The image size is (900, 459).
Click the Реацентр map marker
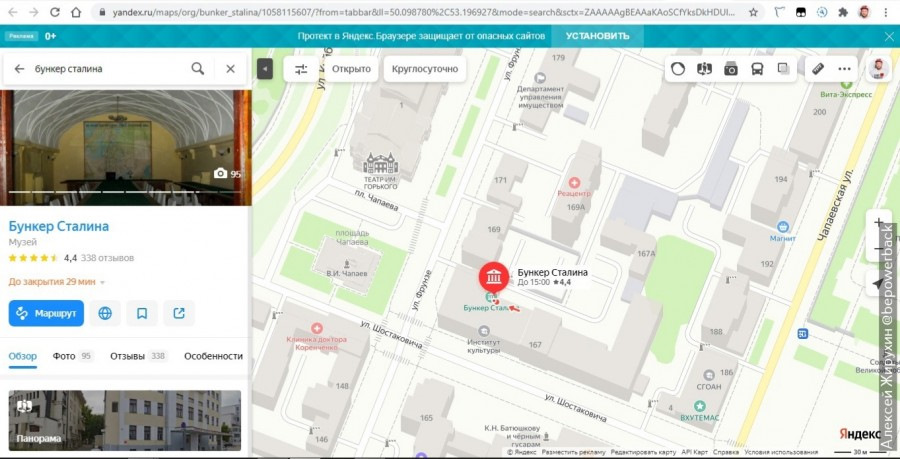point(574,183)
